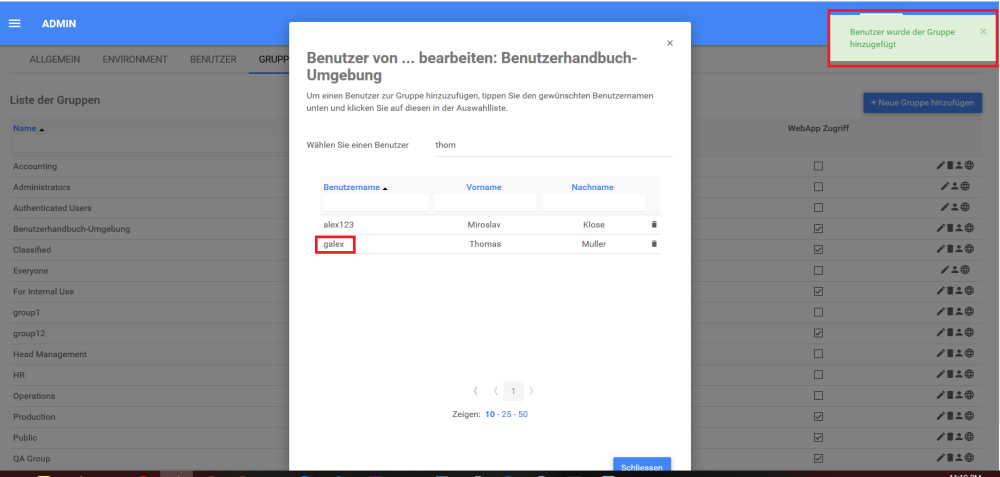Show 10 entries per page

tap(490, 414)
